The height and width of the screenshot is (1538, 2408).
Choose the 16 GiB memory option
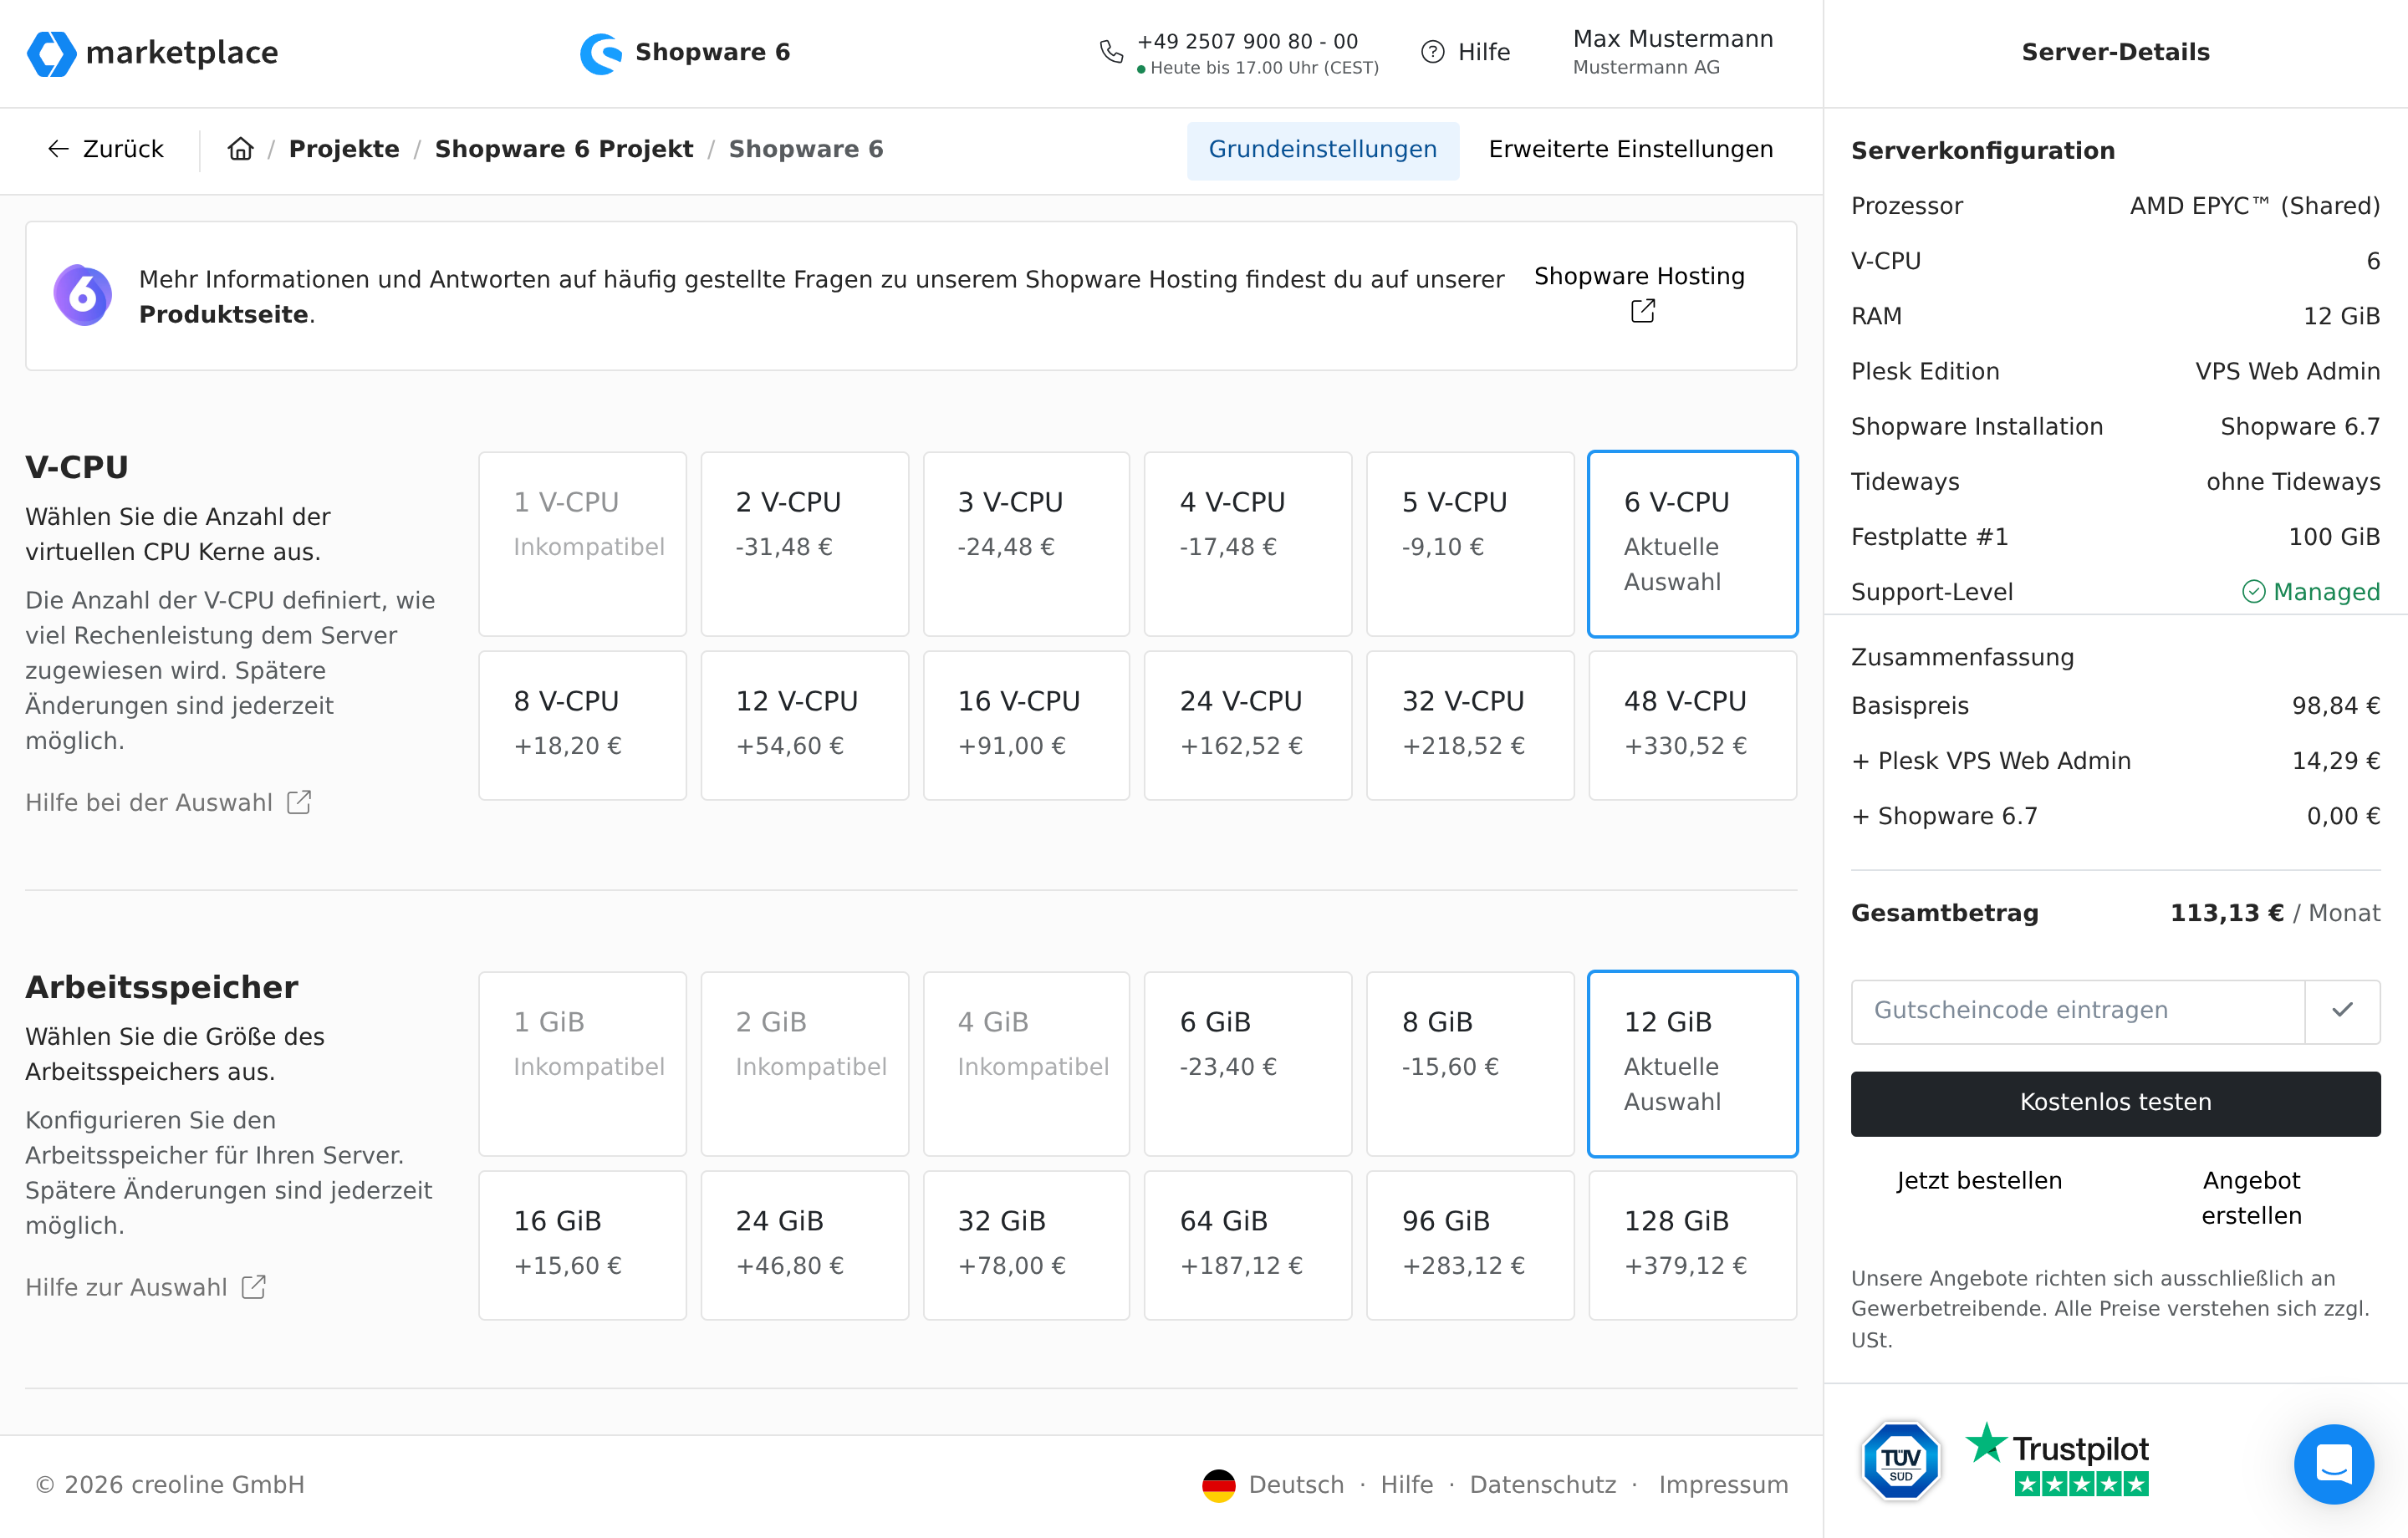[582, 1244]
